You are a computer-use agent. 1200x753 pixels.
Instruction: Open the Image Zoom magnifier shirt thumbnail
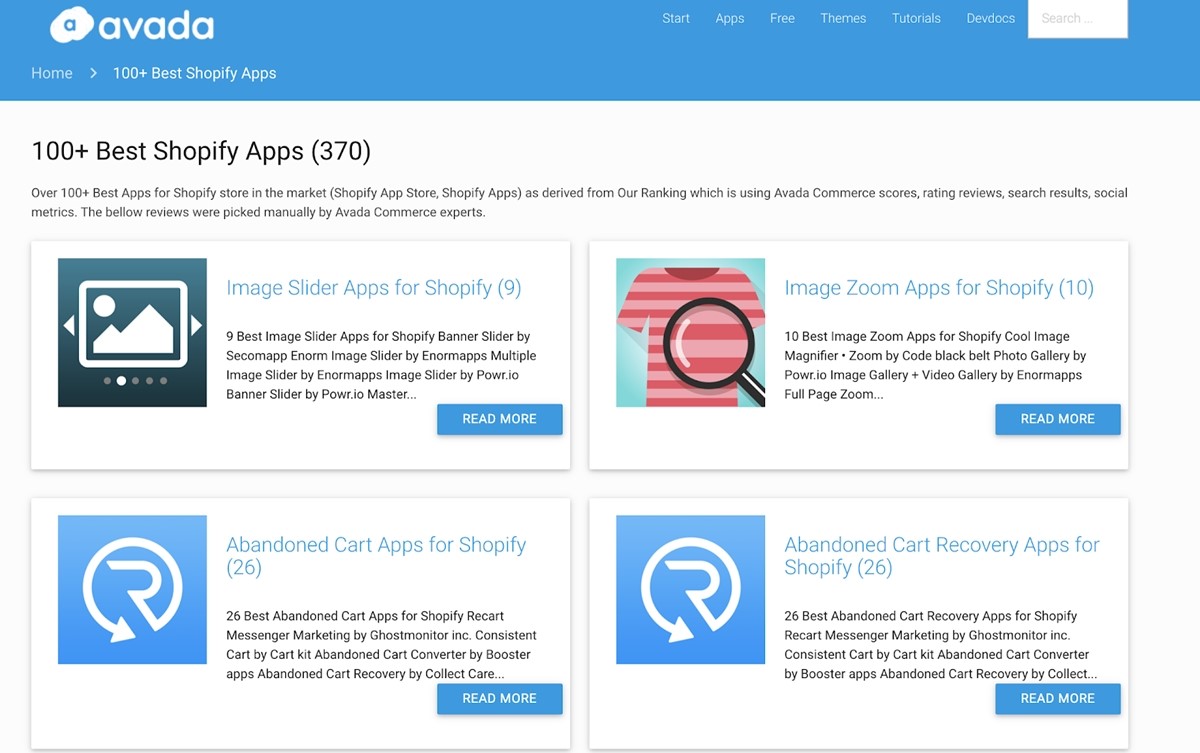pyautogui.click(x=690, y=333)
